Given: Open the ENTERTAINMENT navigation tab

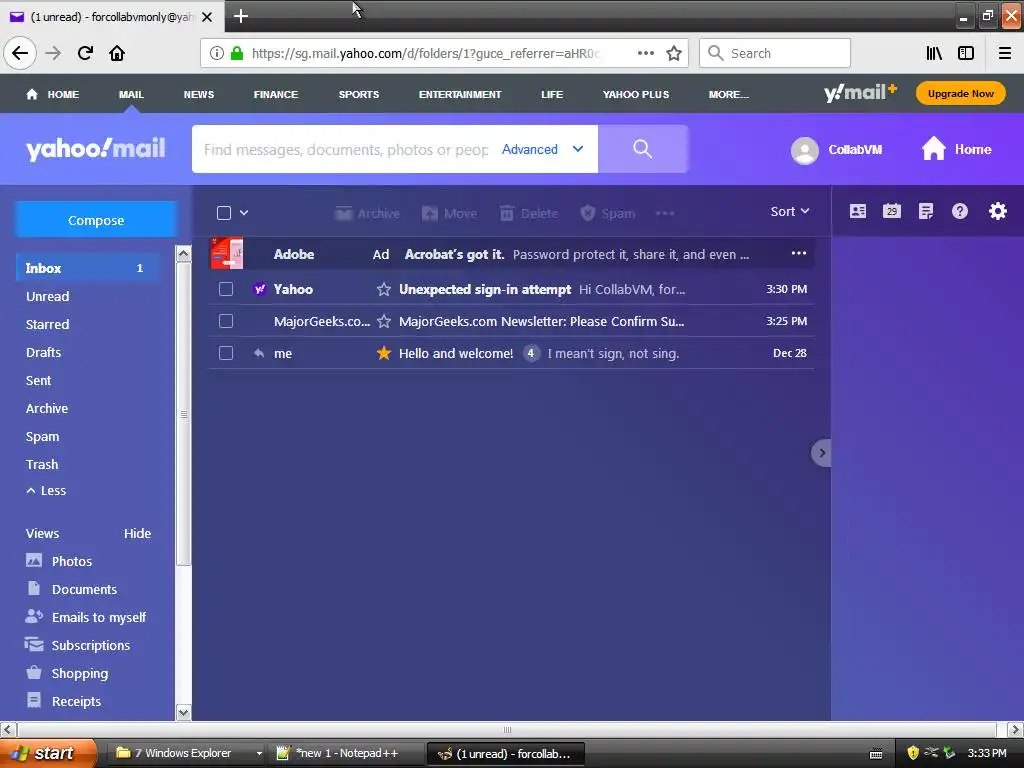Looking at the screenshot, I should click(460, 95).
